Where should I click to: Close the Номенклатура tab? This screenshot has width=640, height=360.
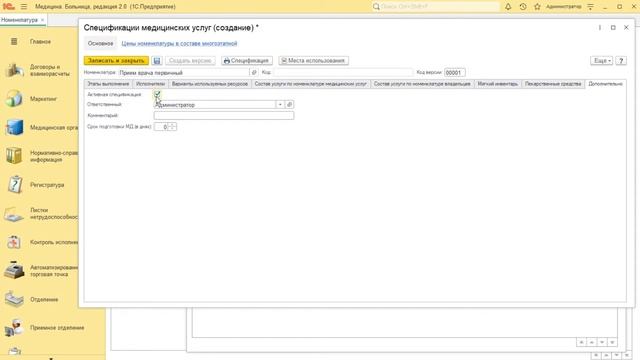pos(42,20)
